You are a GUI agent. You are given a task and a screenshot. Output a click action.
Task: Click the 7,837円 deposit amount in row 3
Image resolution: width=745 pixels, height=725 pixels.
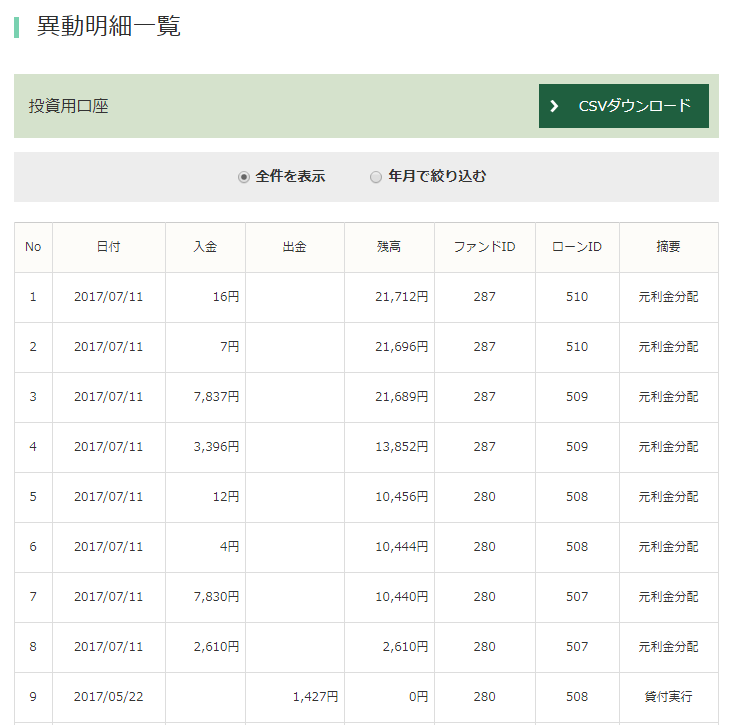[x=216, y=397]
